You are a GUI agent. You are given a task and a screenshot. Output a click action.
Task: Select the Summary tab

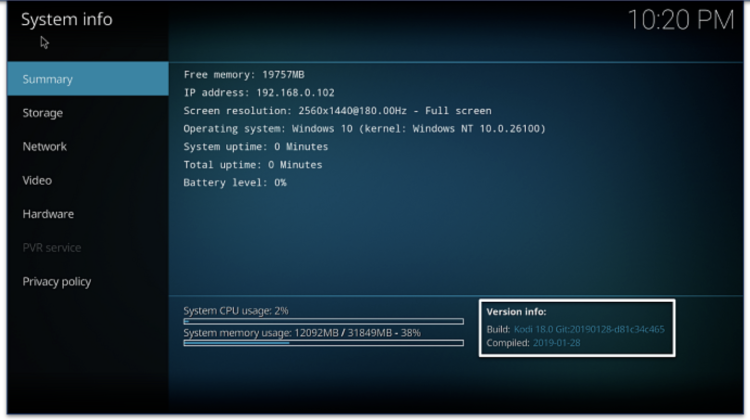coord(88,79)
